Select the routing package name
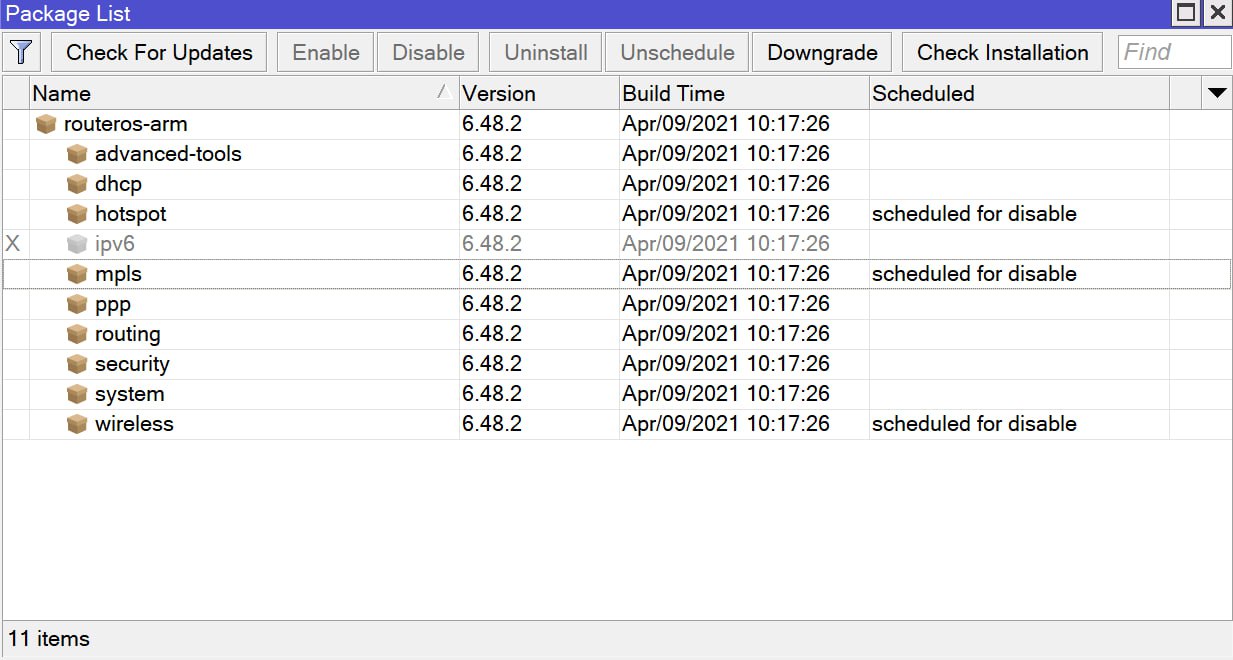Viewport: 1233px width, 660px height. tap(127, 334)
